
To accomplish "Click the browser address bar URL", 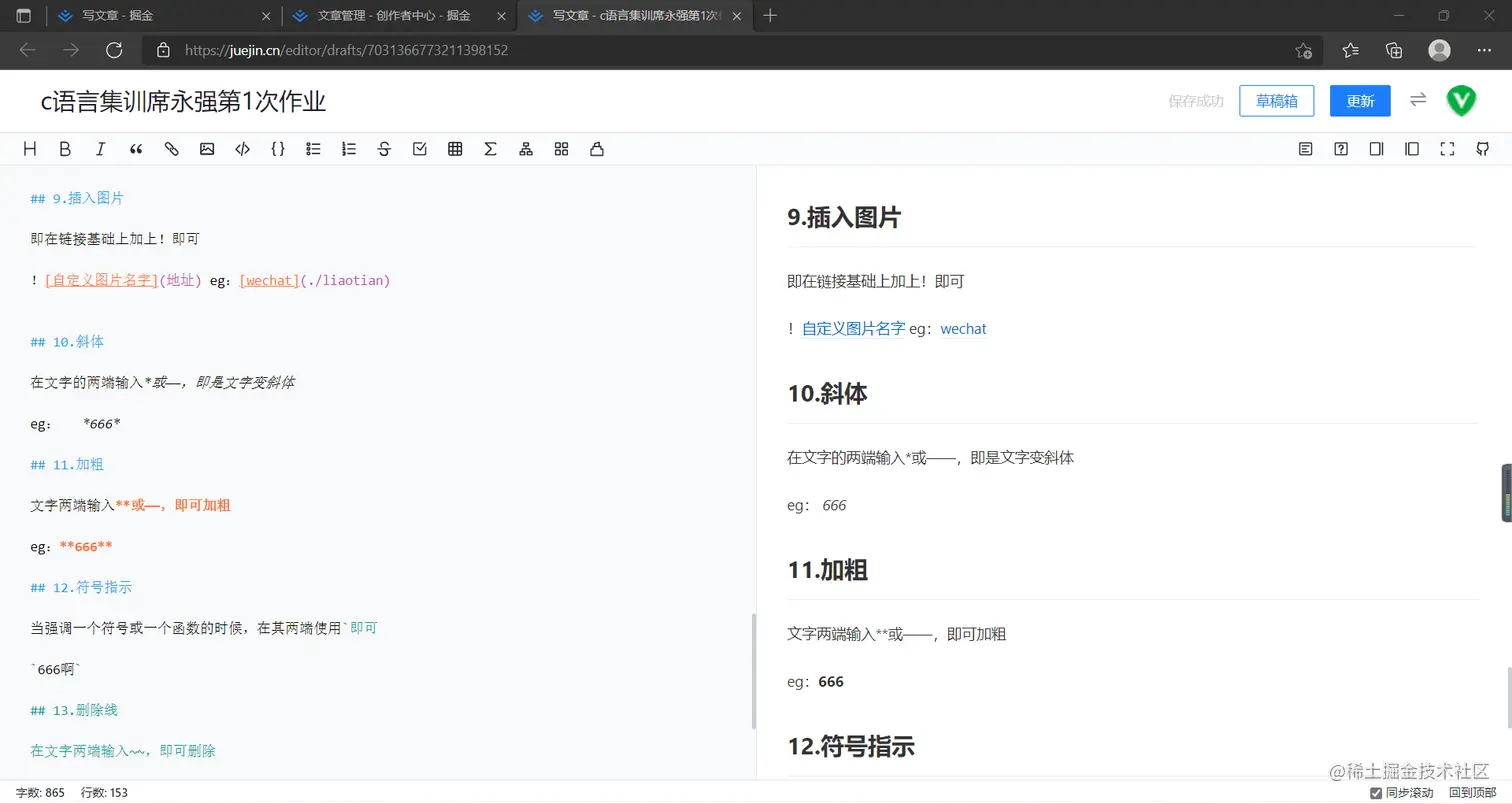I will coord(346,50).
